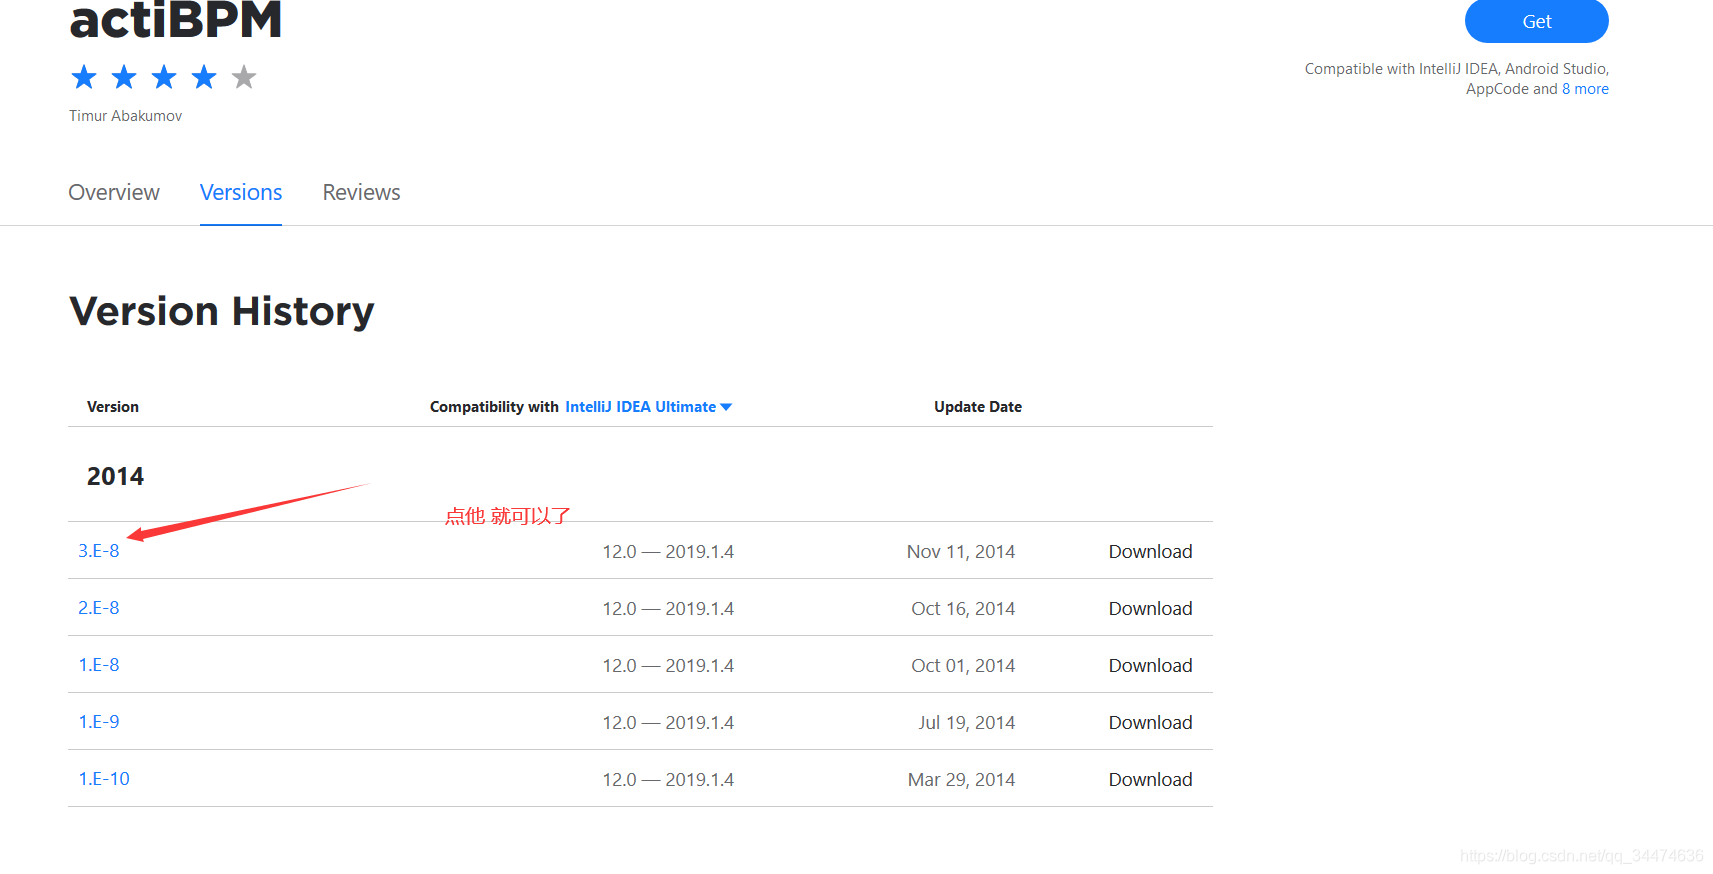Image resolution: width=1713 pixels, height=874 pixels.
Task: Download the Mar 29, 2014 release
Action: 1150,780
